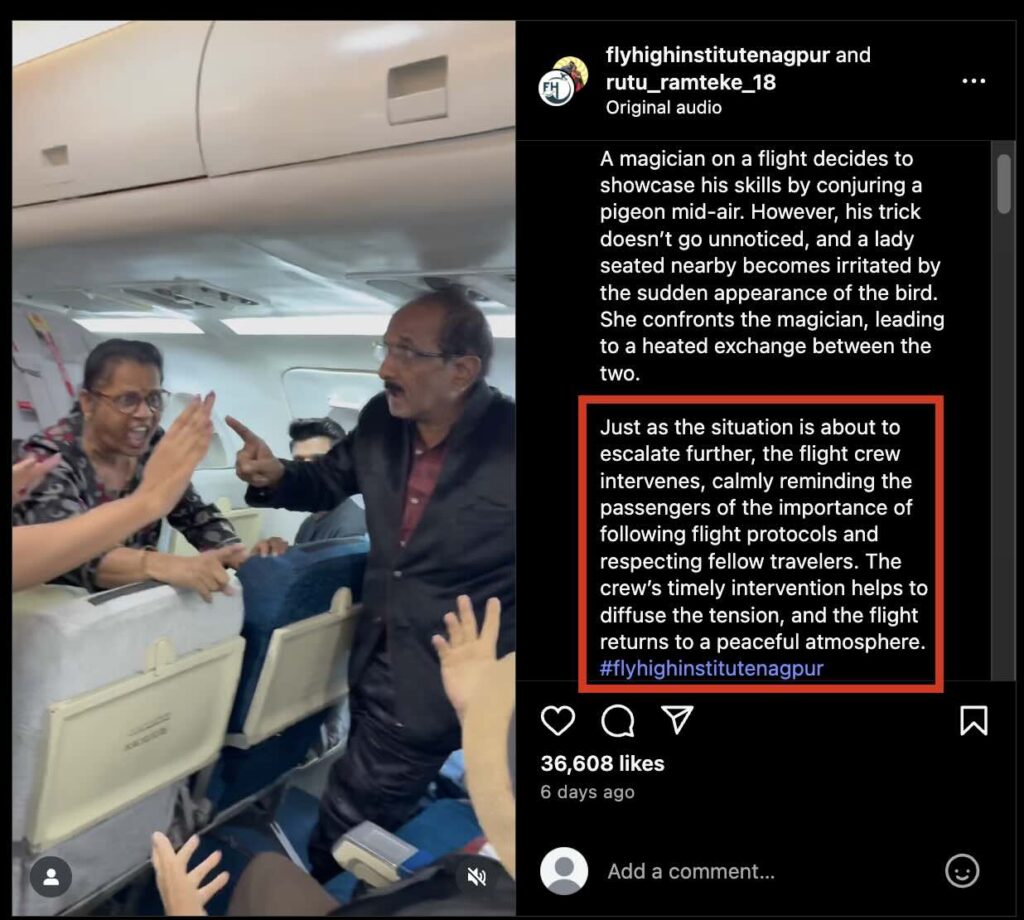Open rutu_ramteke_18 profile link
The image size is (1024, 920).
click(x=691, y=82)
